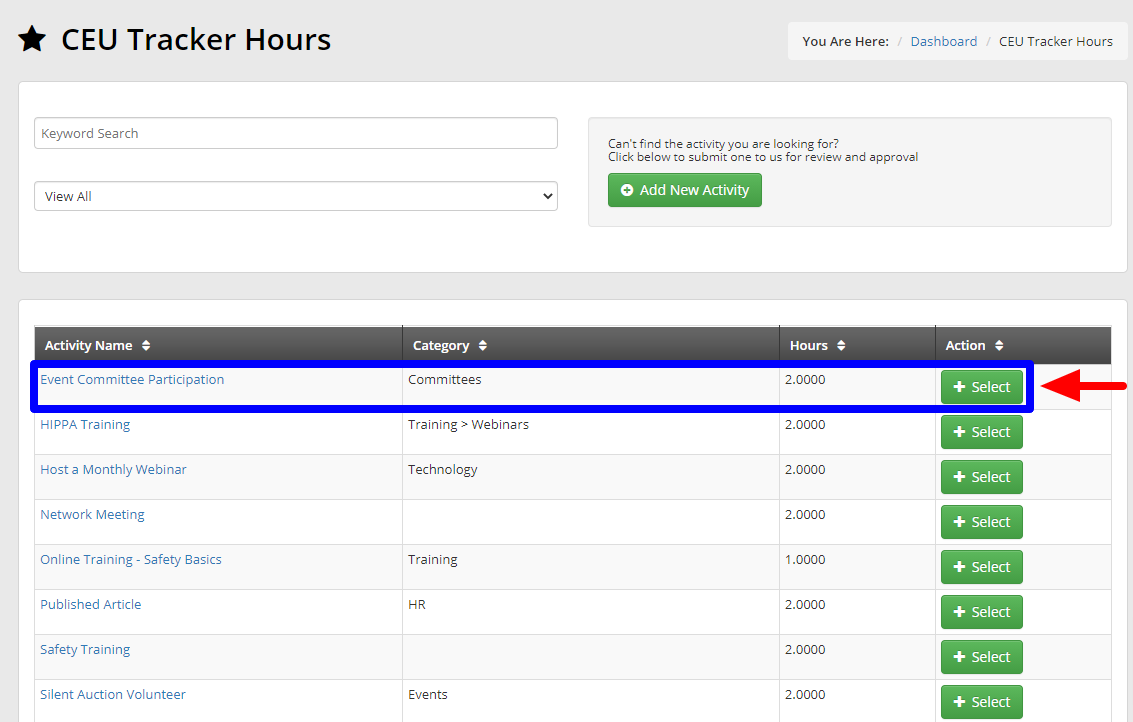Click the hours value for Event Committee Participation

805,379
